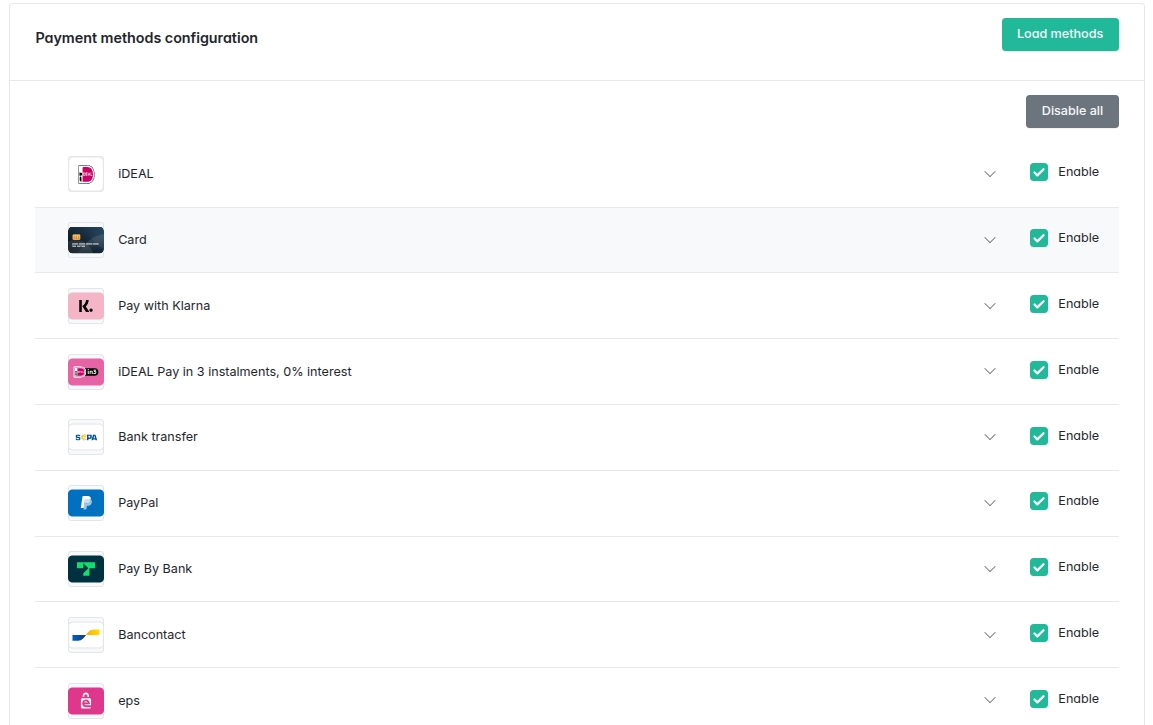Viewport: 1153px width, 725px height.
Task: Click the Pay By Bank icon
Action: coord(86,569)
